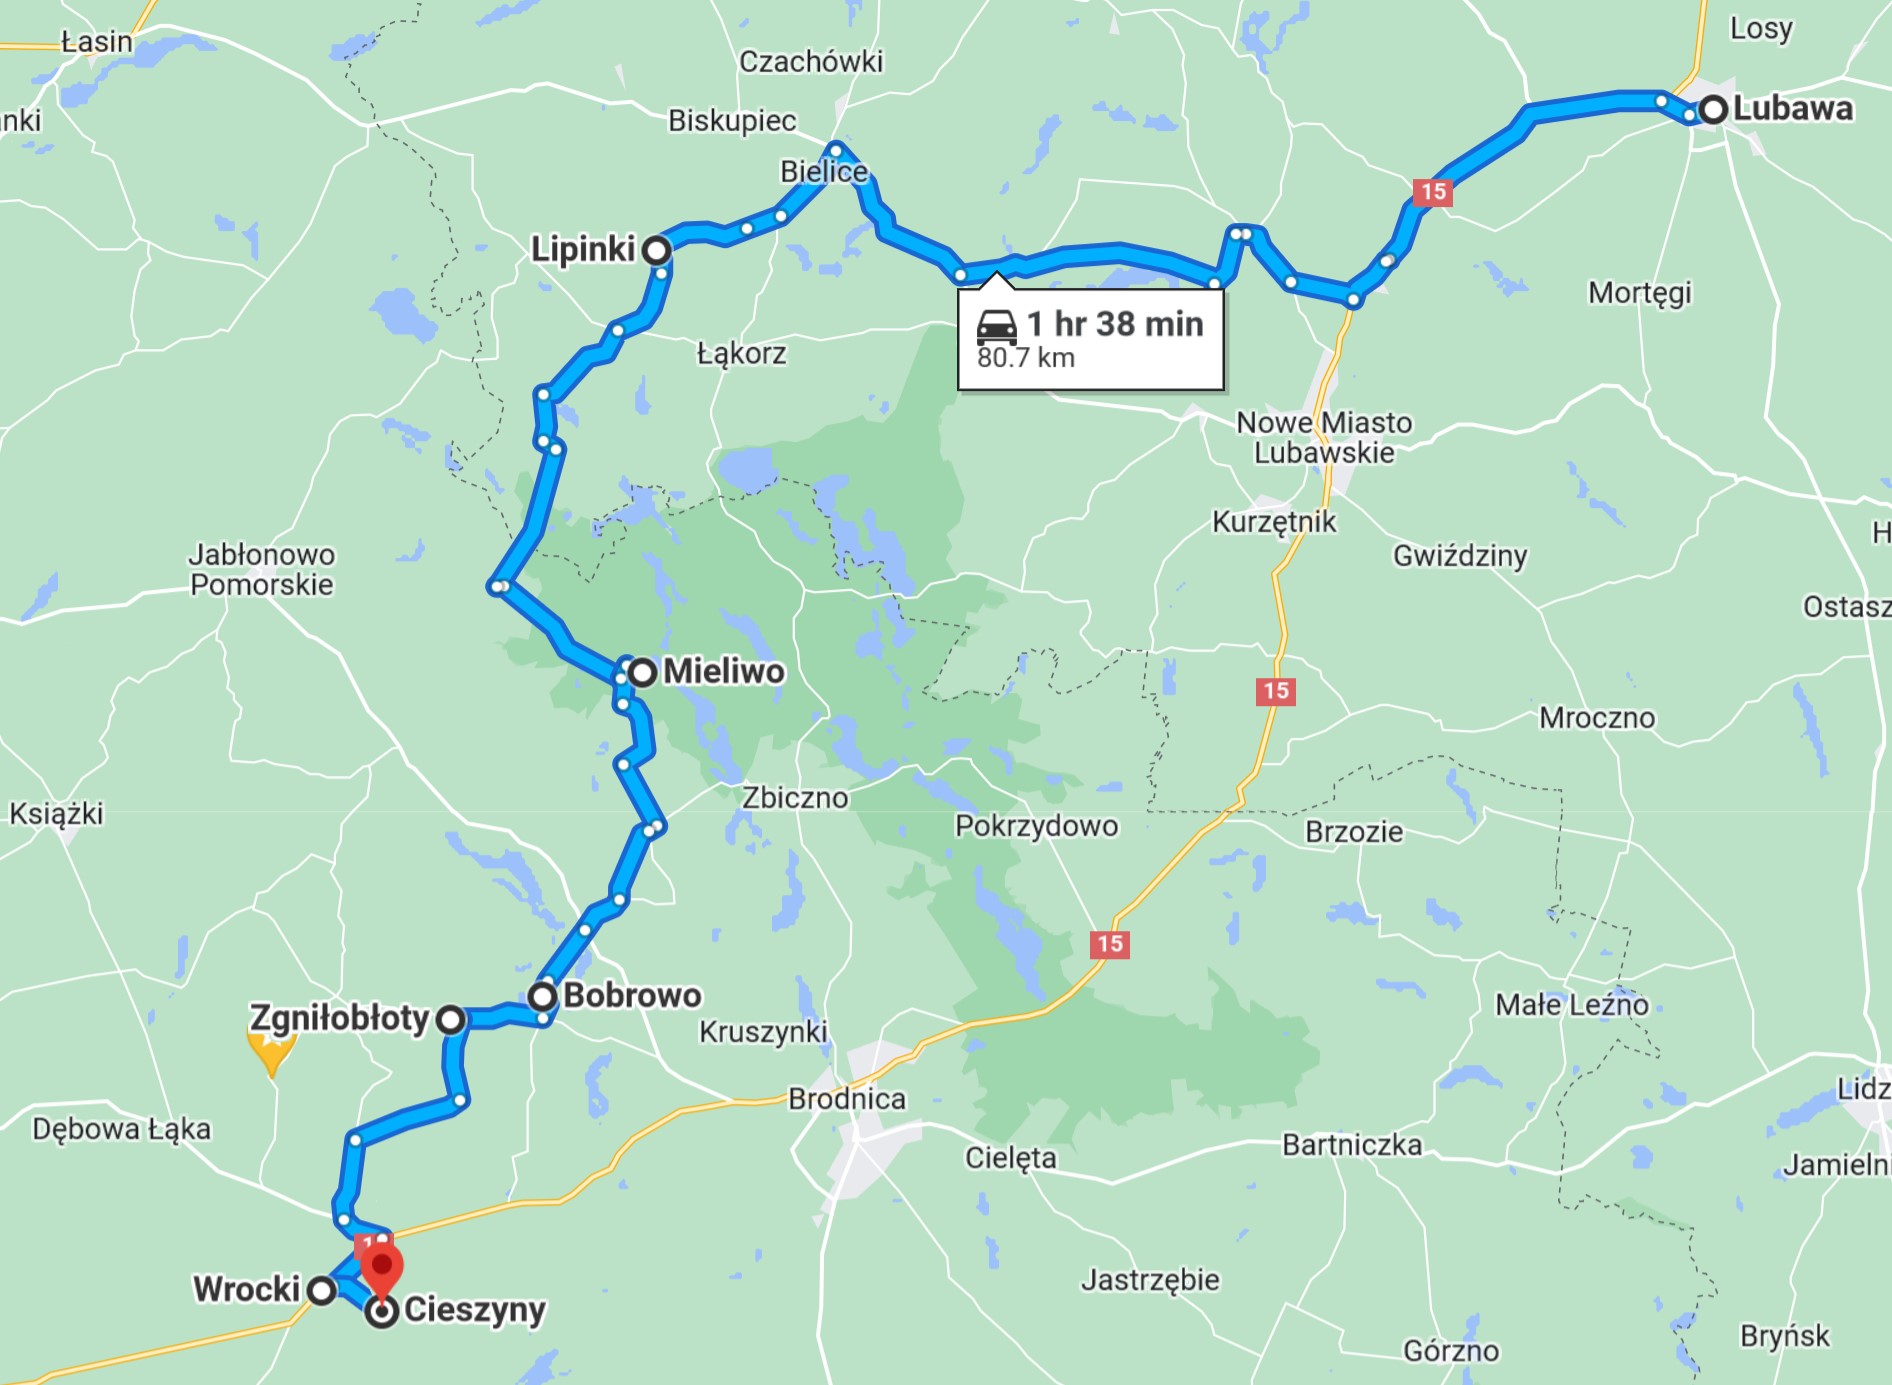Click road 15 shield near Lubawa

[1433, 192]
